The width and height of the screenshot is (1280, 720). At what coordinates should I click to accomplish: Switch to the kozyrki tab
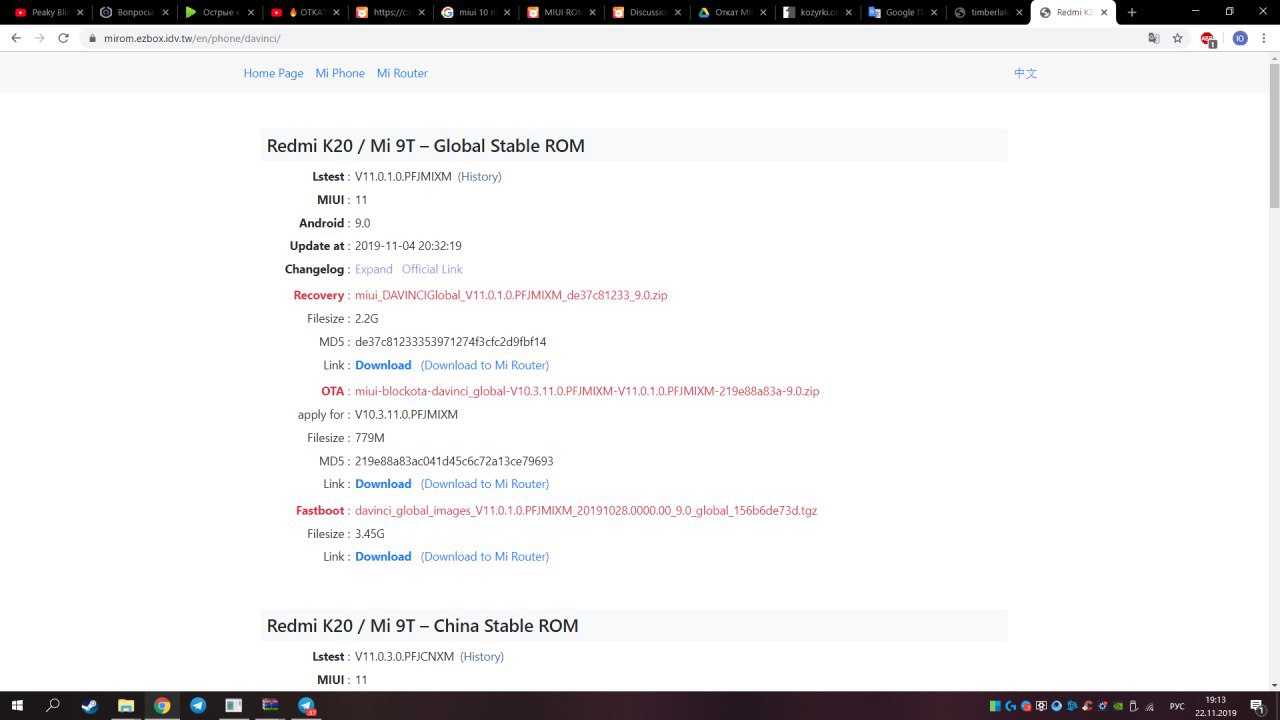(x=816, y=12)
